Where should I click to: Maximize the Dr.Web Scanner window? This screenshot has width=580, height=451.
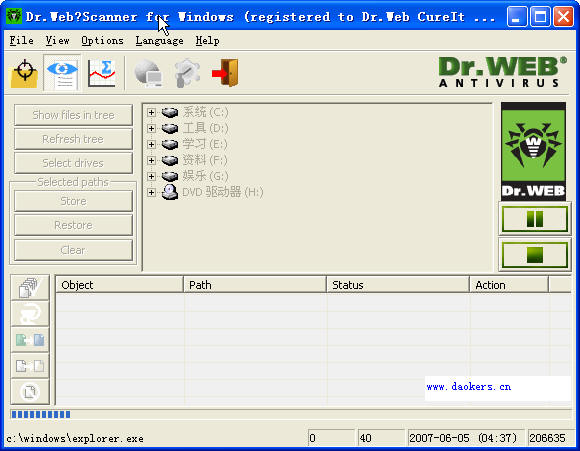[x=540, y=16]
